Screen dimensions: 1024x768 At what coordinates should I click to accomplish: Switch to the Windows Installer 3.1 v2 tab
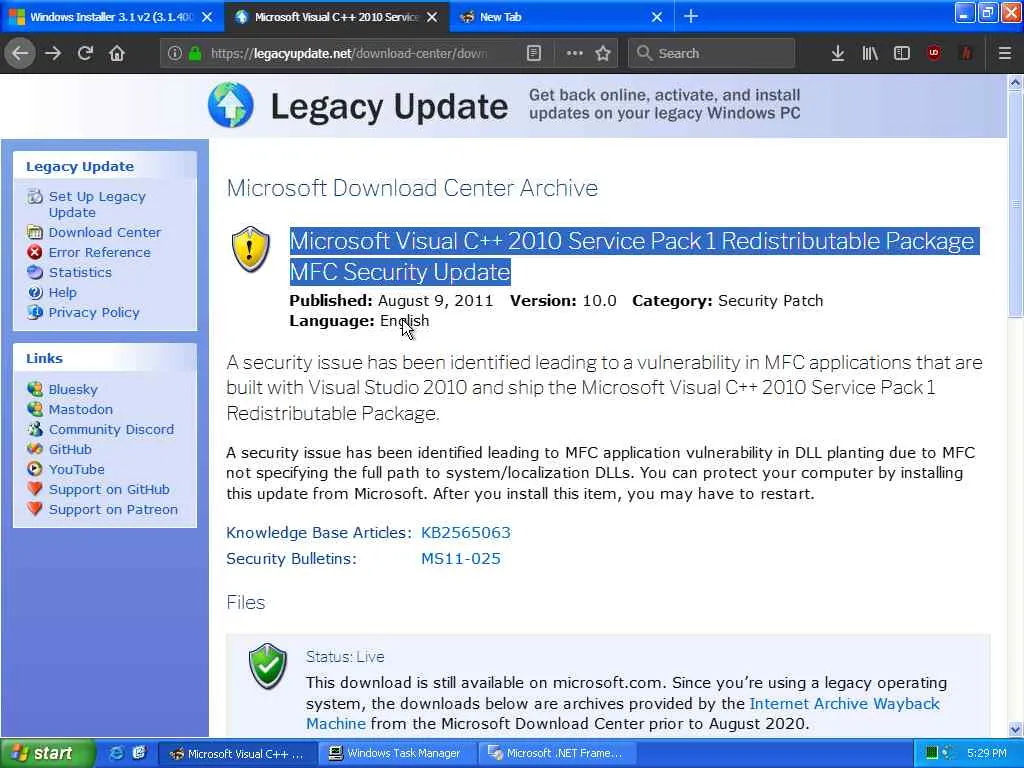[x=112, y=17]
